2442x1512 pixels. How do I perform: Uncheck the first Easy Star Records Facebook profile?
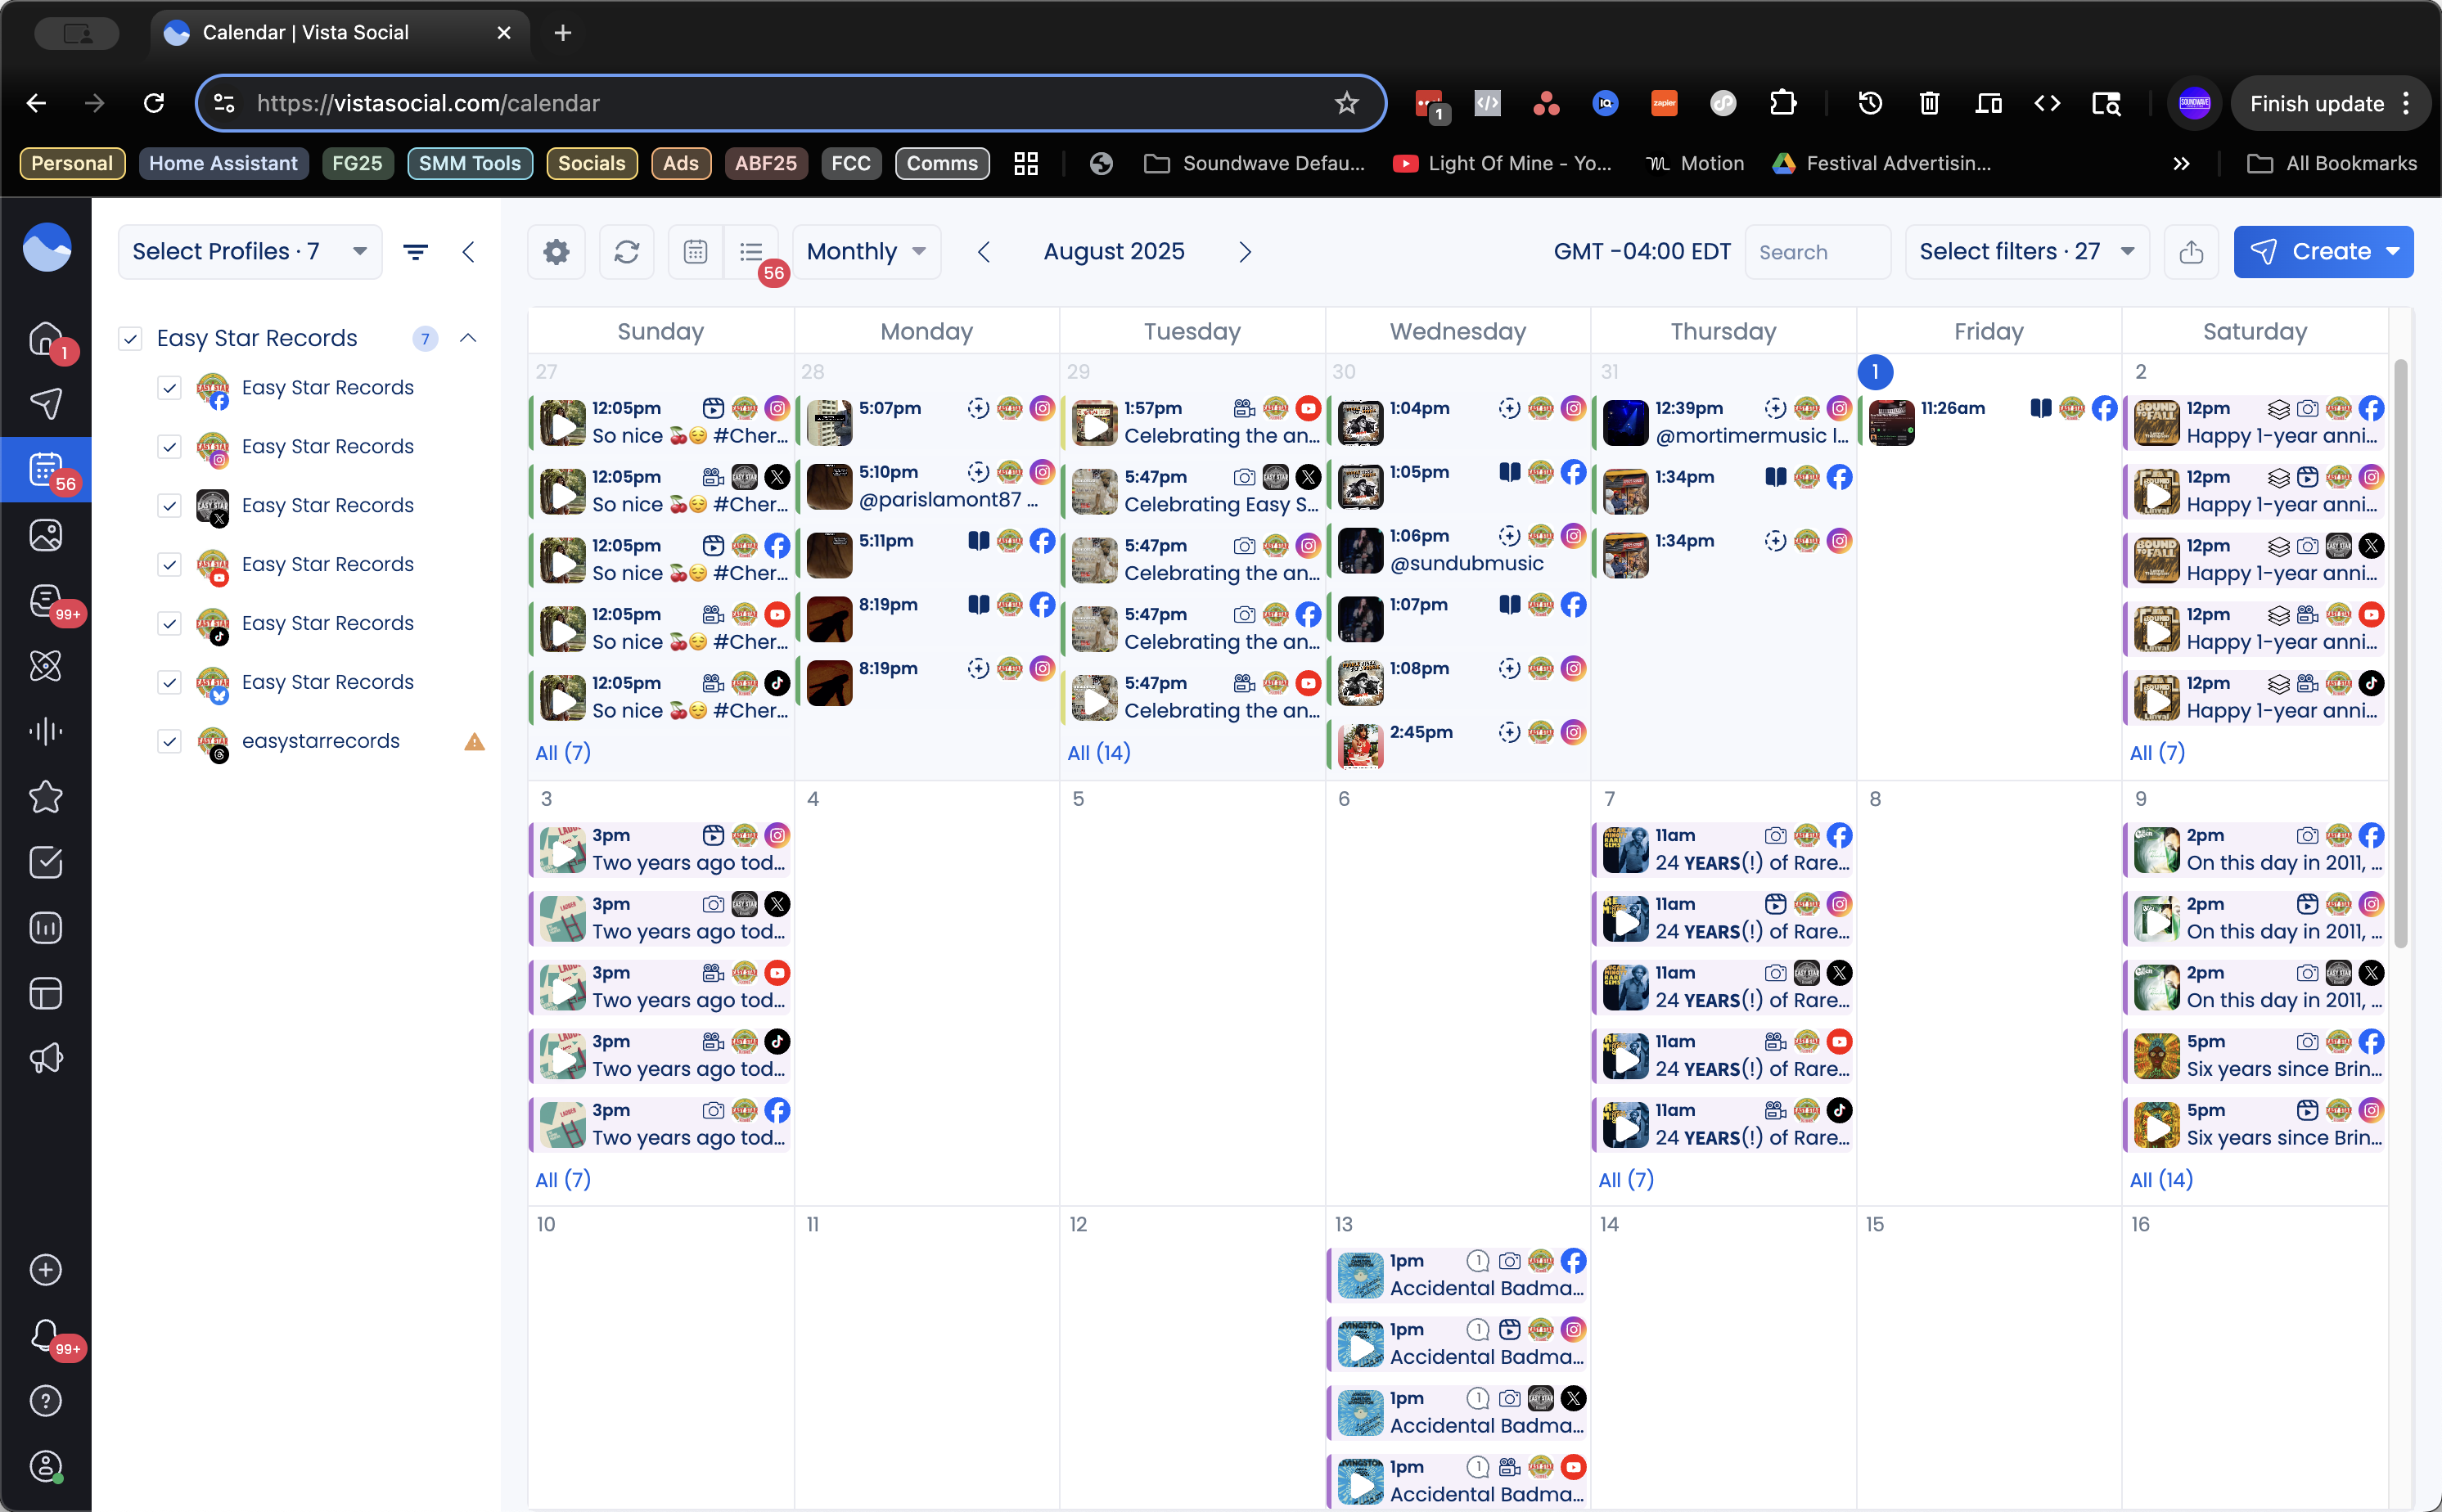[x=169, y=388]
